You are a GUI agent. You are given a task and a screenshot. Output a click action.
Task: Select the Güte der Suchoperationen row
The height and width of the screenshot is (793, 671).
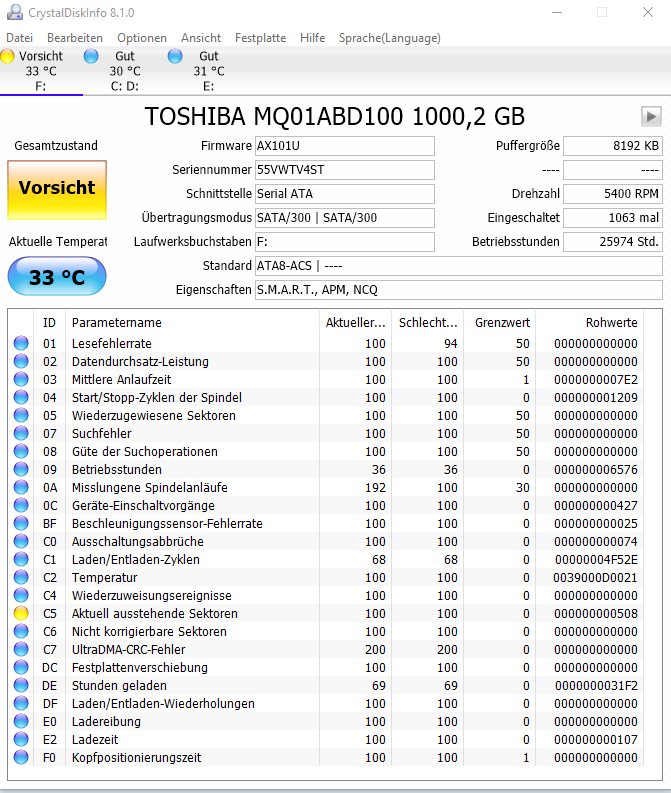coord(327,452)
